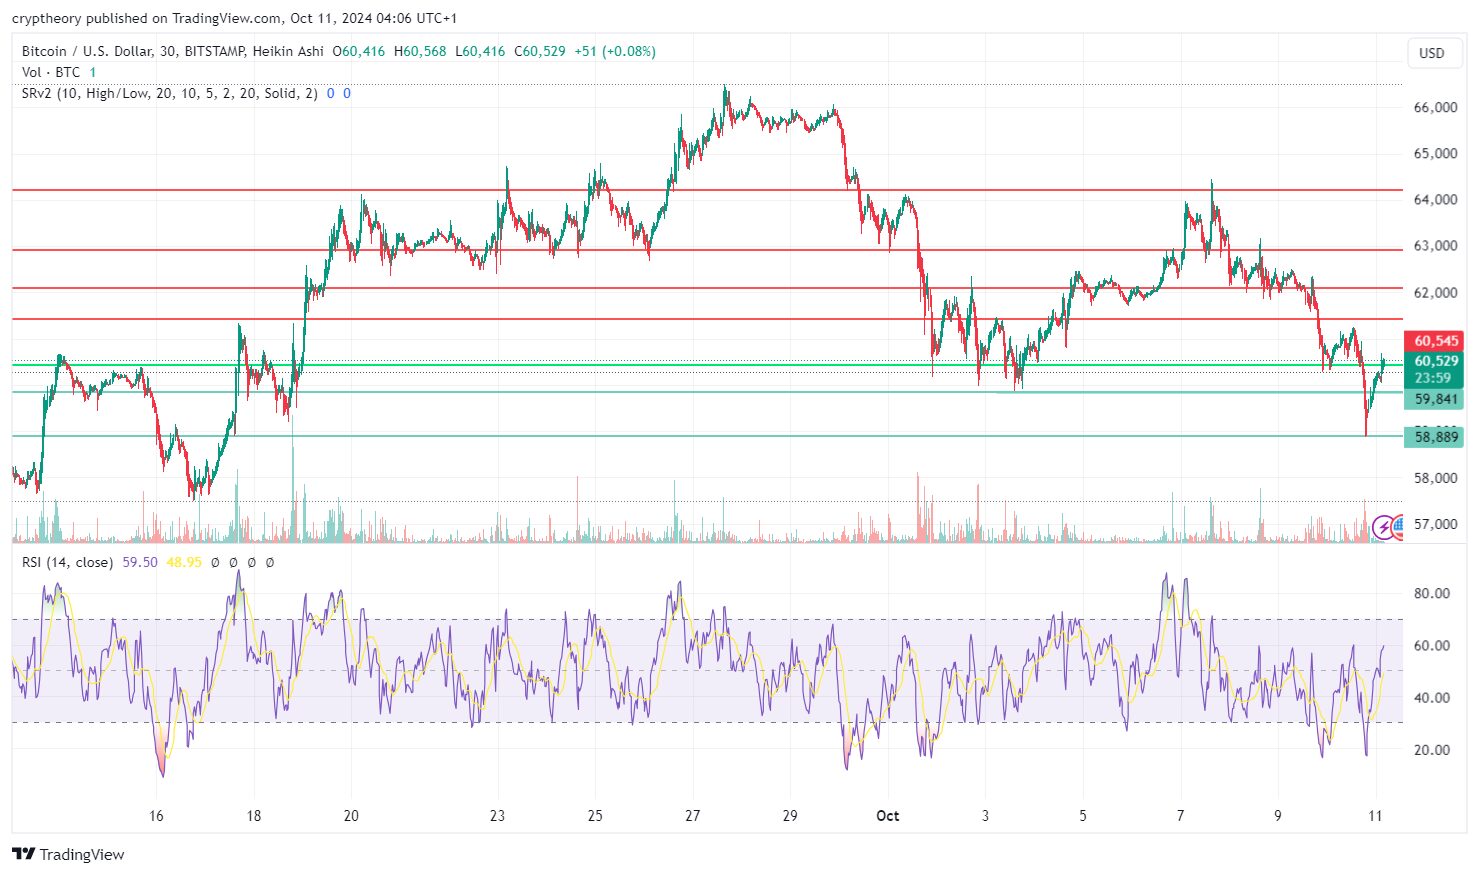Select the RSI (14, close) legend
Image resolution: width=1479 pixels, height=875 pixels.
point(67,562)
